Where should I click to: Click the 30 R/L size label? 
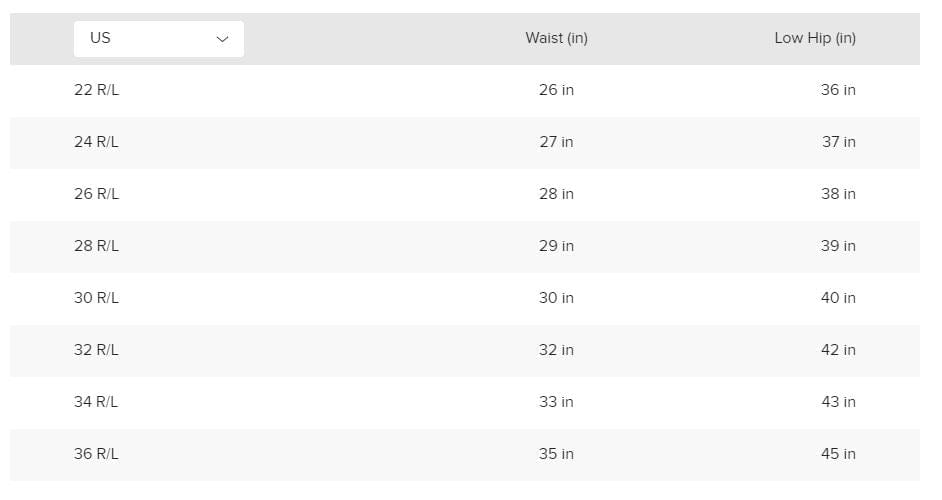coord(96,298)
